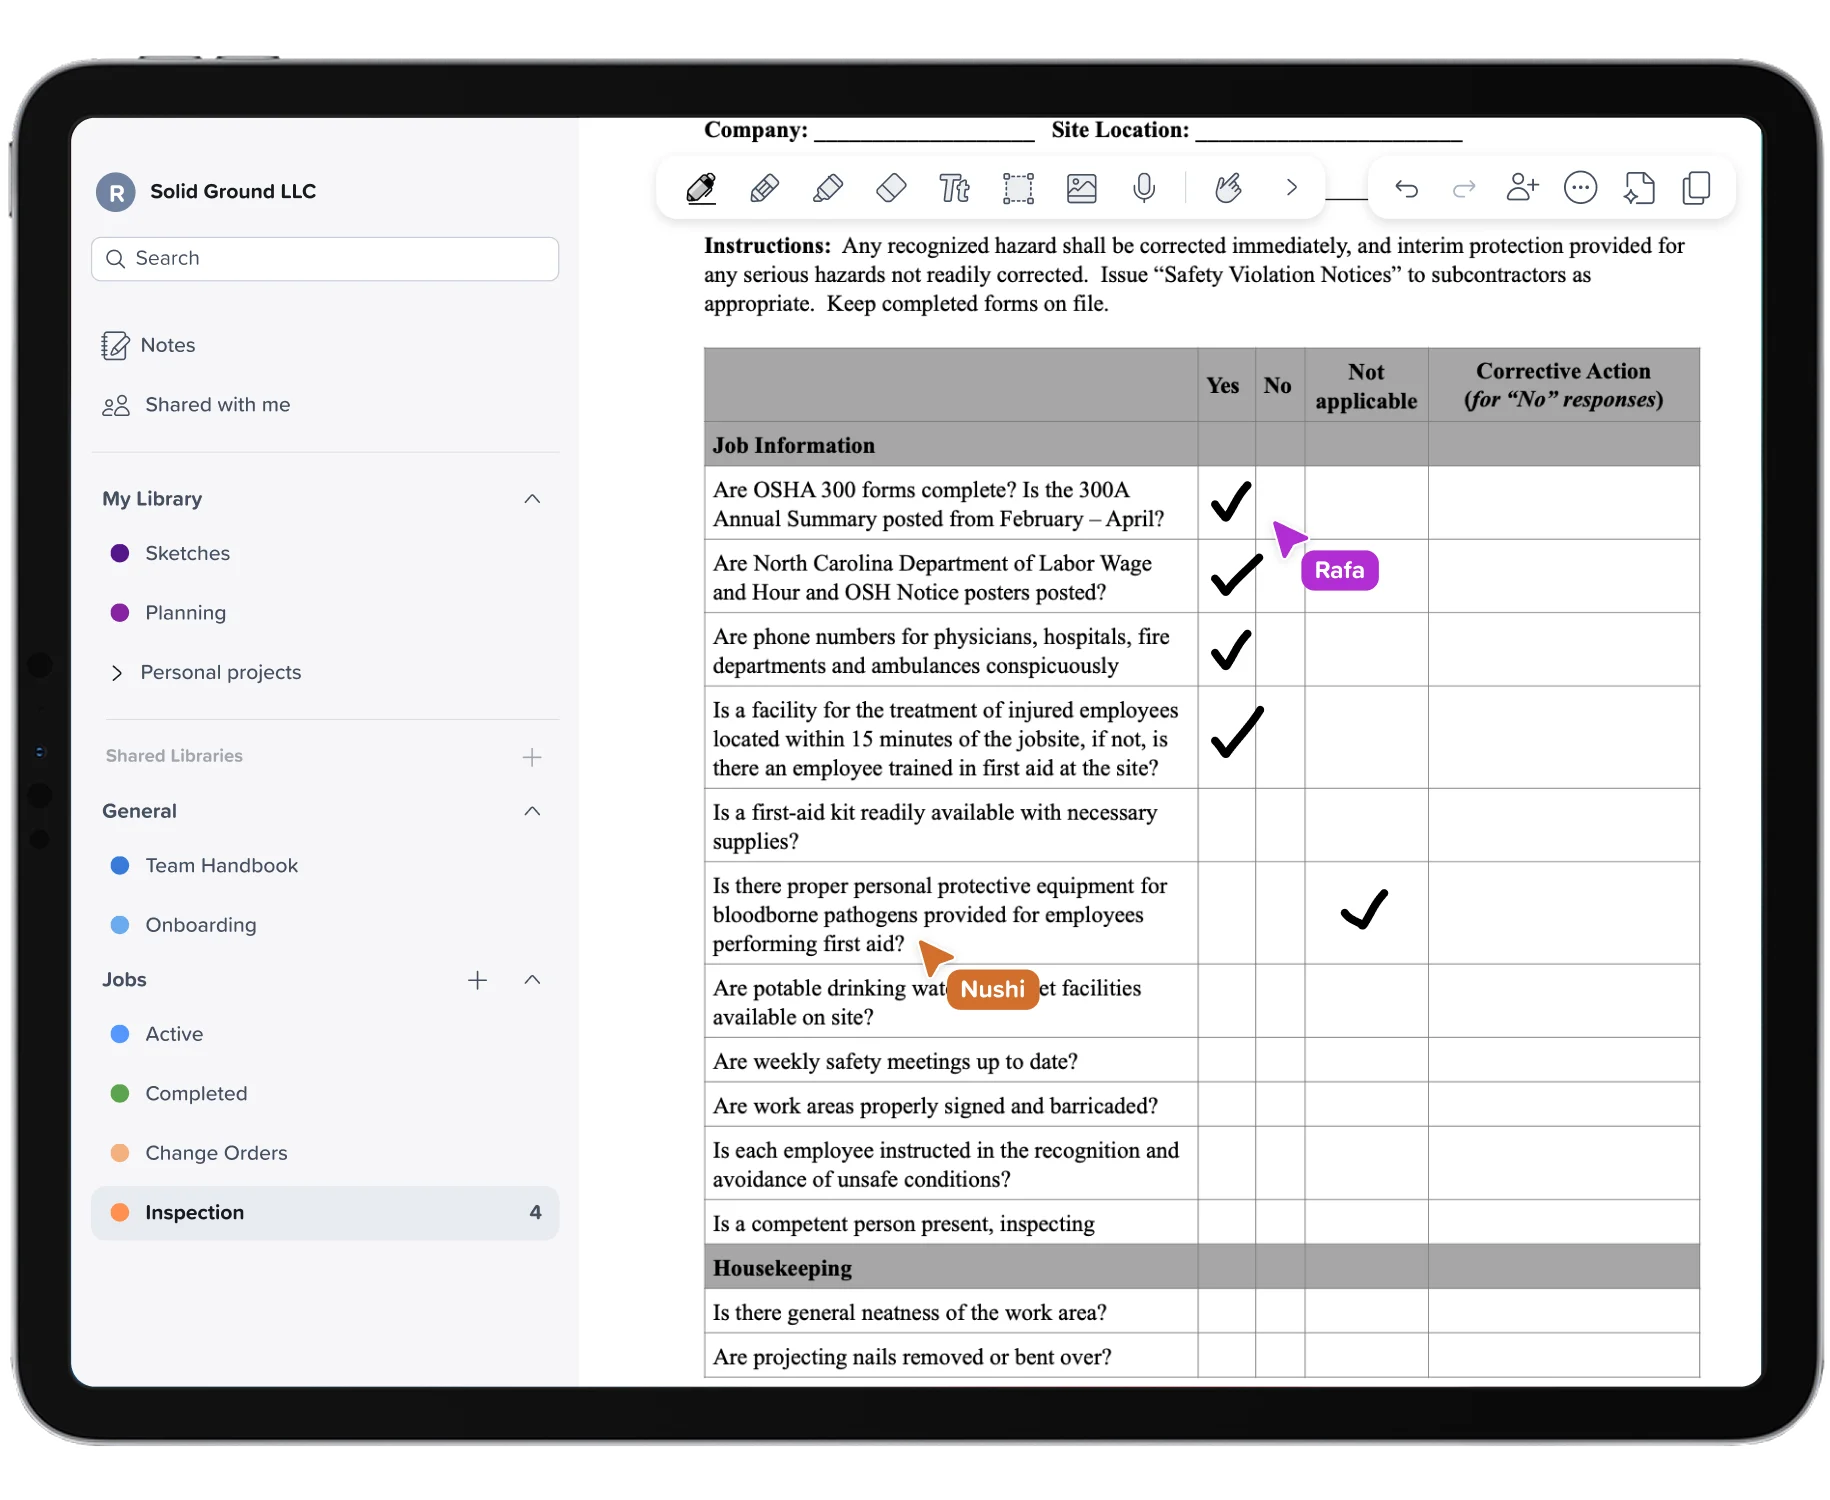The image size is (1830, 1500).
Task: Add a new Shared Library
Action: (x=532, y=757)
